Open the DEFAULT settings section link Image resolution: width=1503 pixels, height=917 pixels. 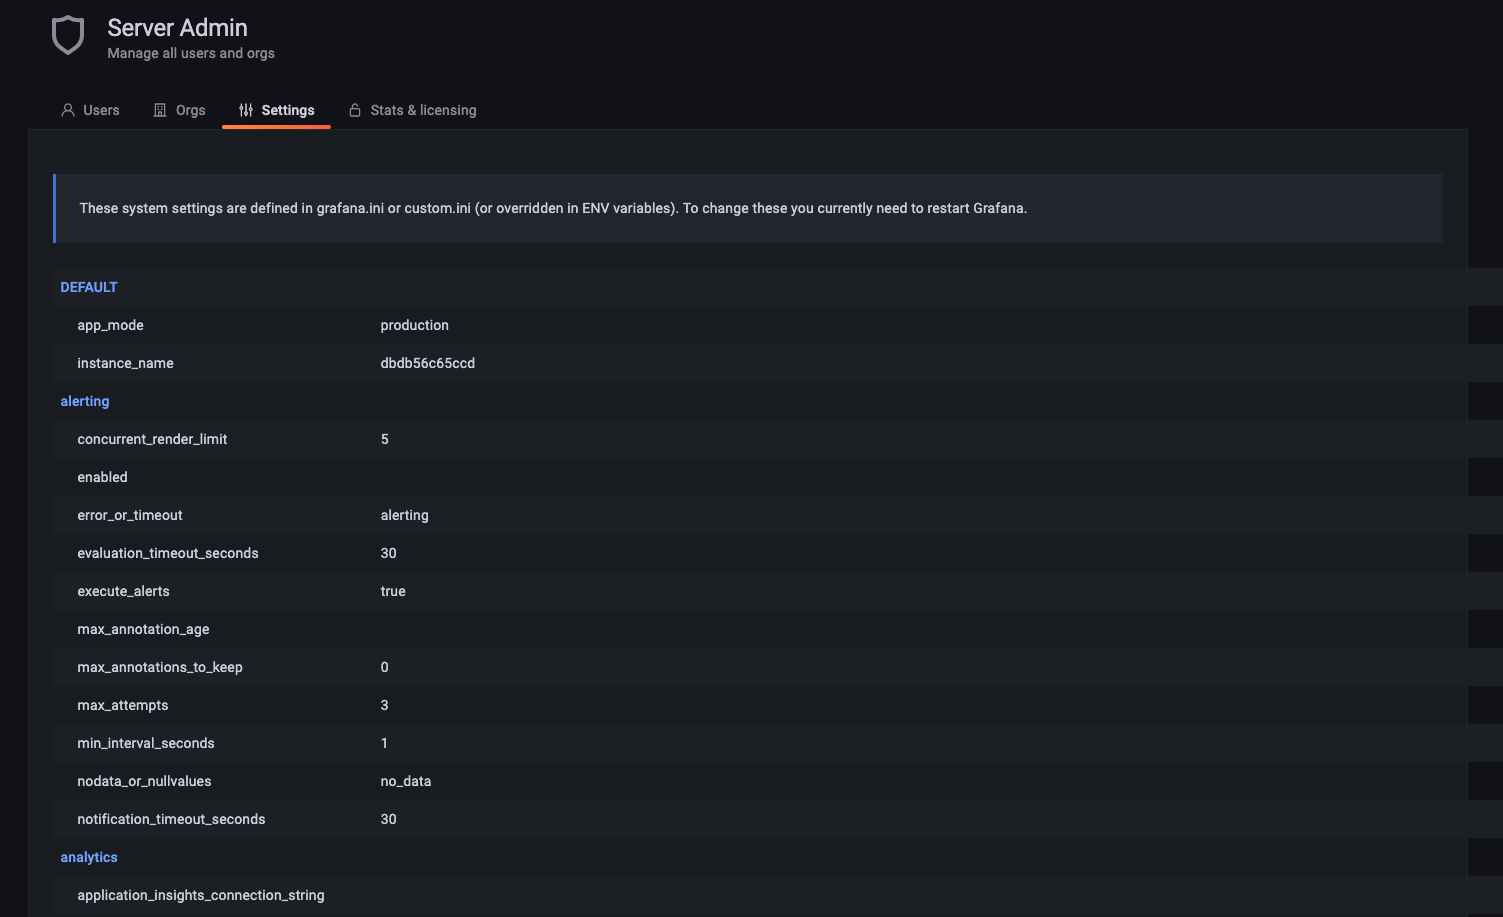tap(89, 287)
